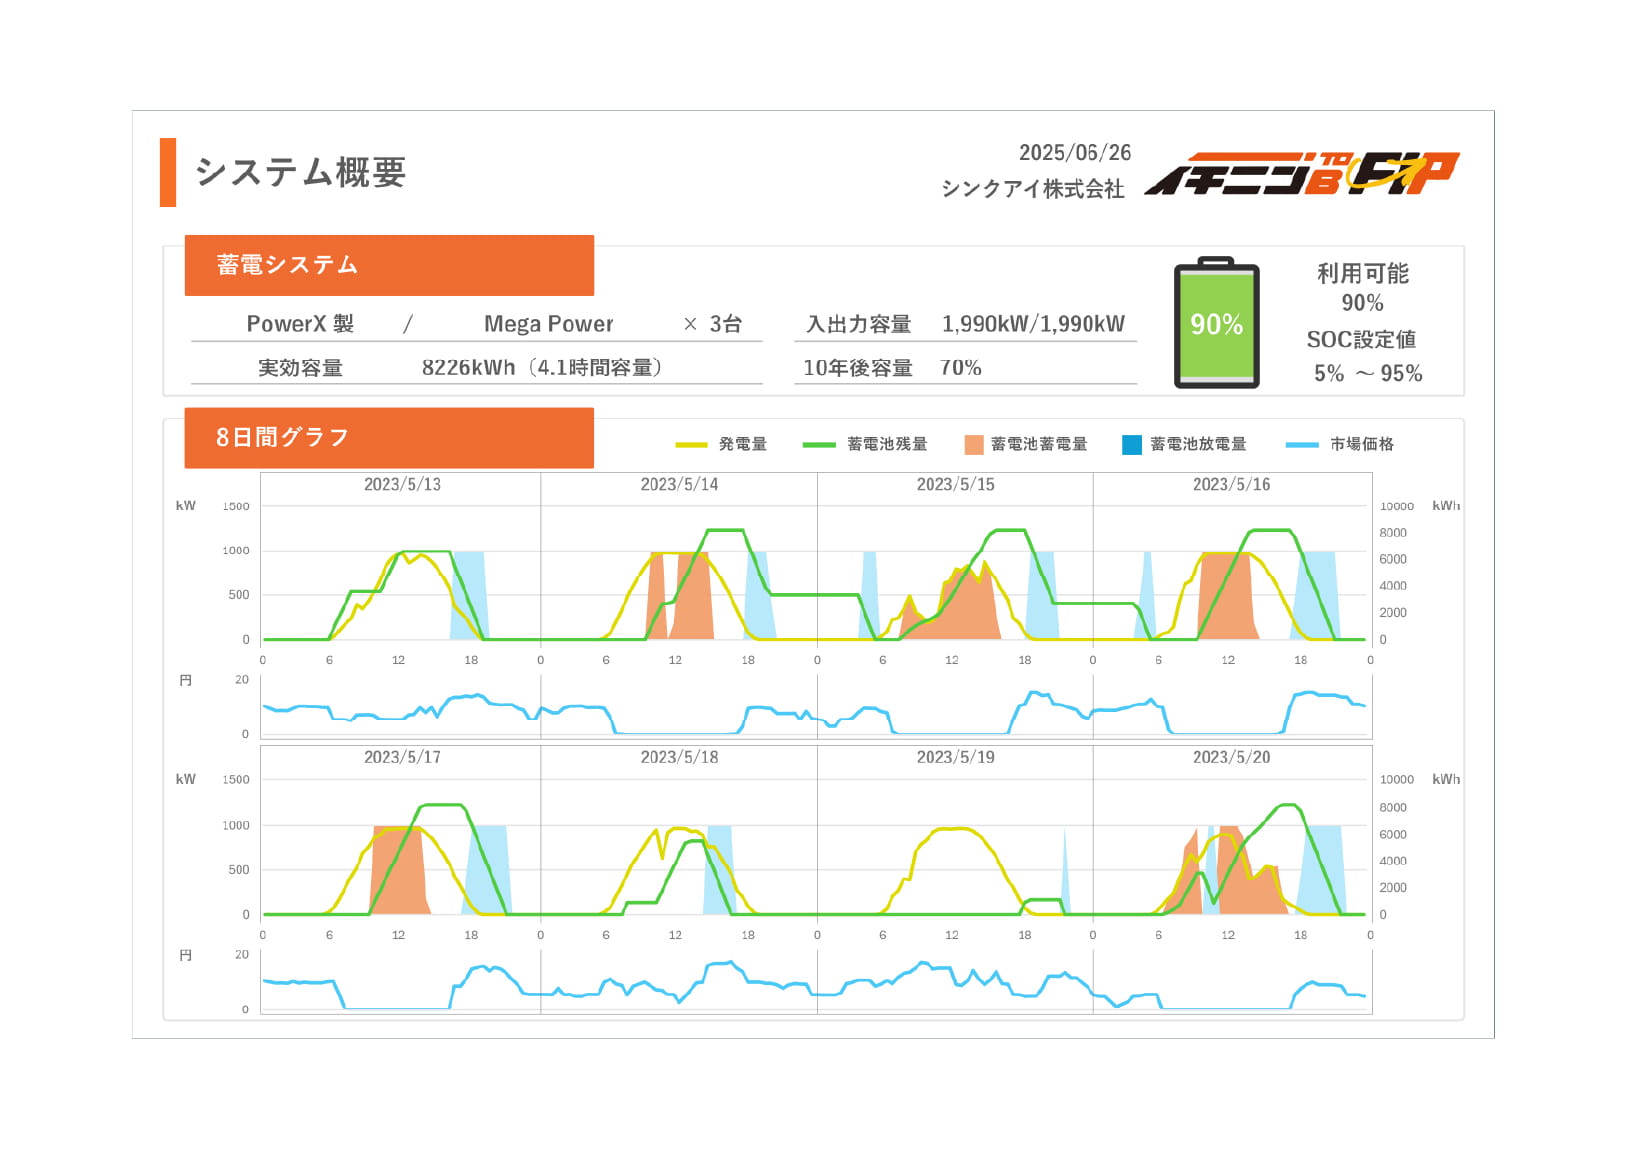Click the 2023/5/17 chart title
The image size is (1631, 1154).
point(402,757)
